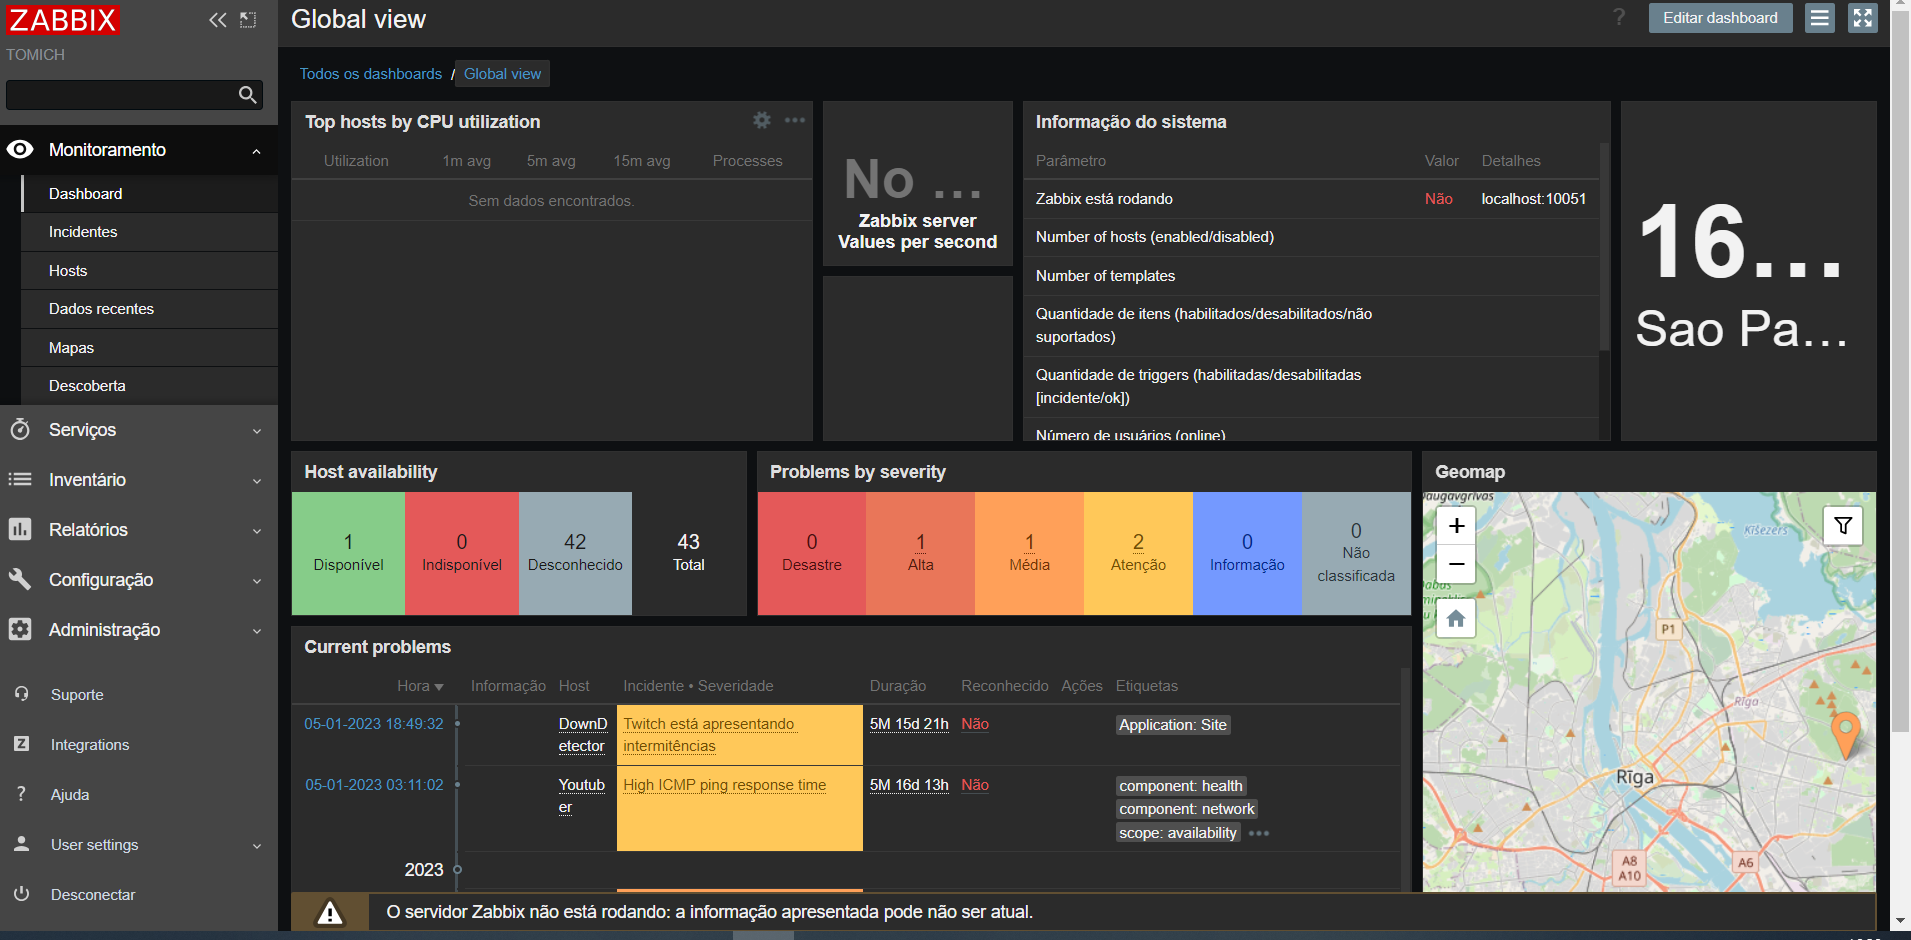Open help question mark icon in header

(1619, 18)
